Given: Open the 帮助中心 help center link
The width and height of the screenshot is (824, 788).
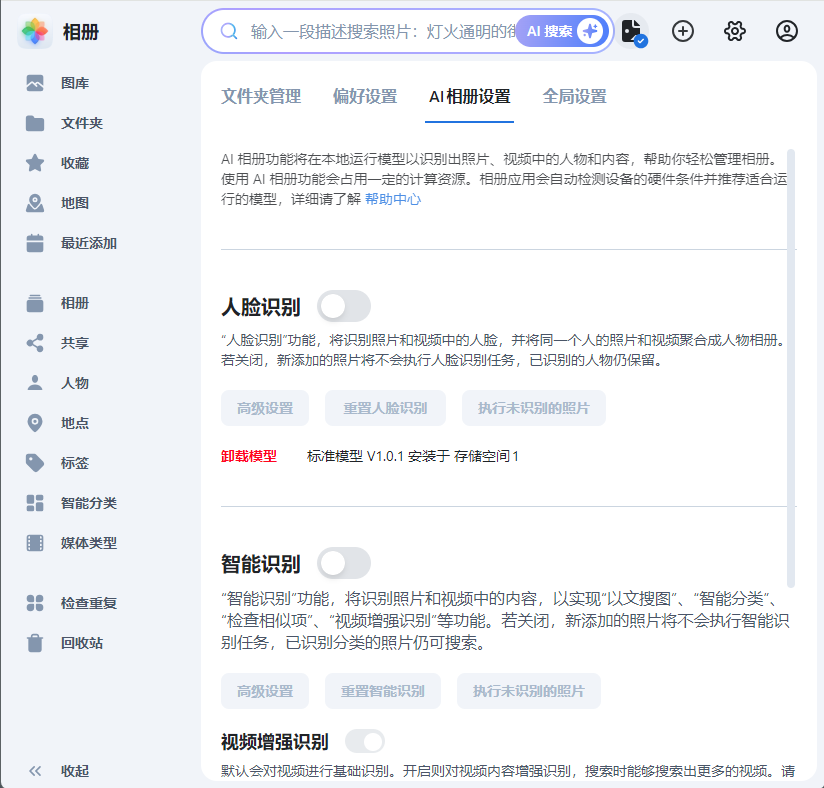Looking at the screenshot, I should tap(393, 199).
